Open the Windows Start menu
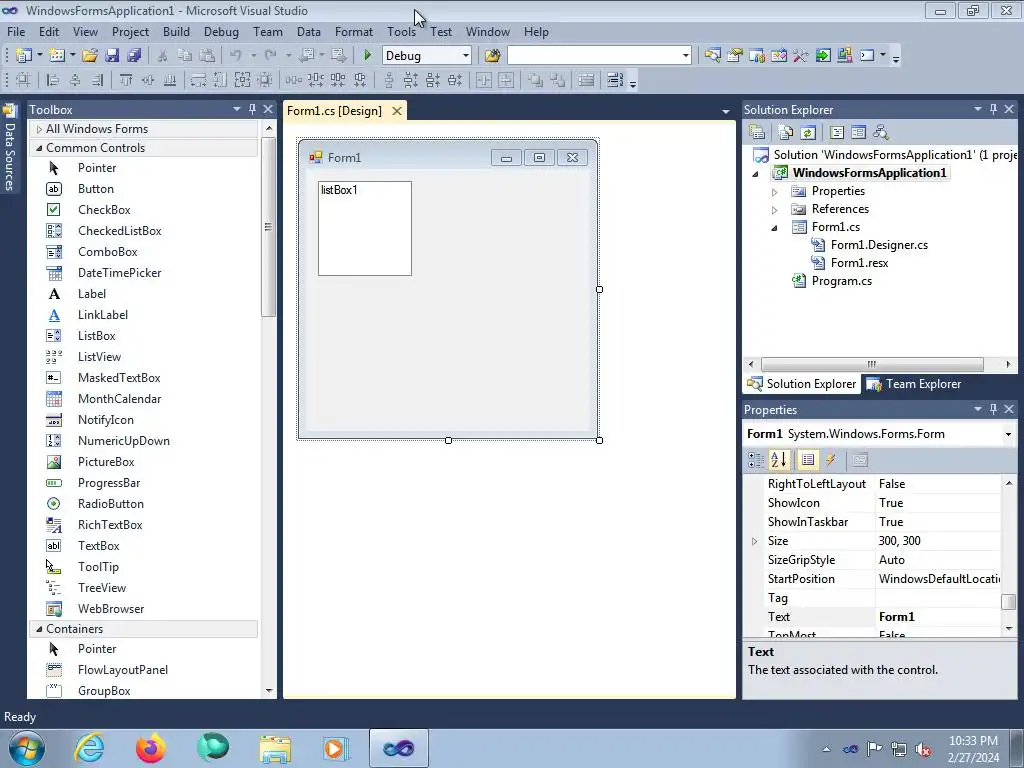 tap(27, 748)
